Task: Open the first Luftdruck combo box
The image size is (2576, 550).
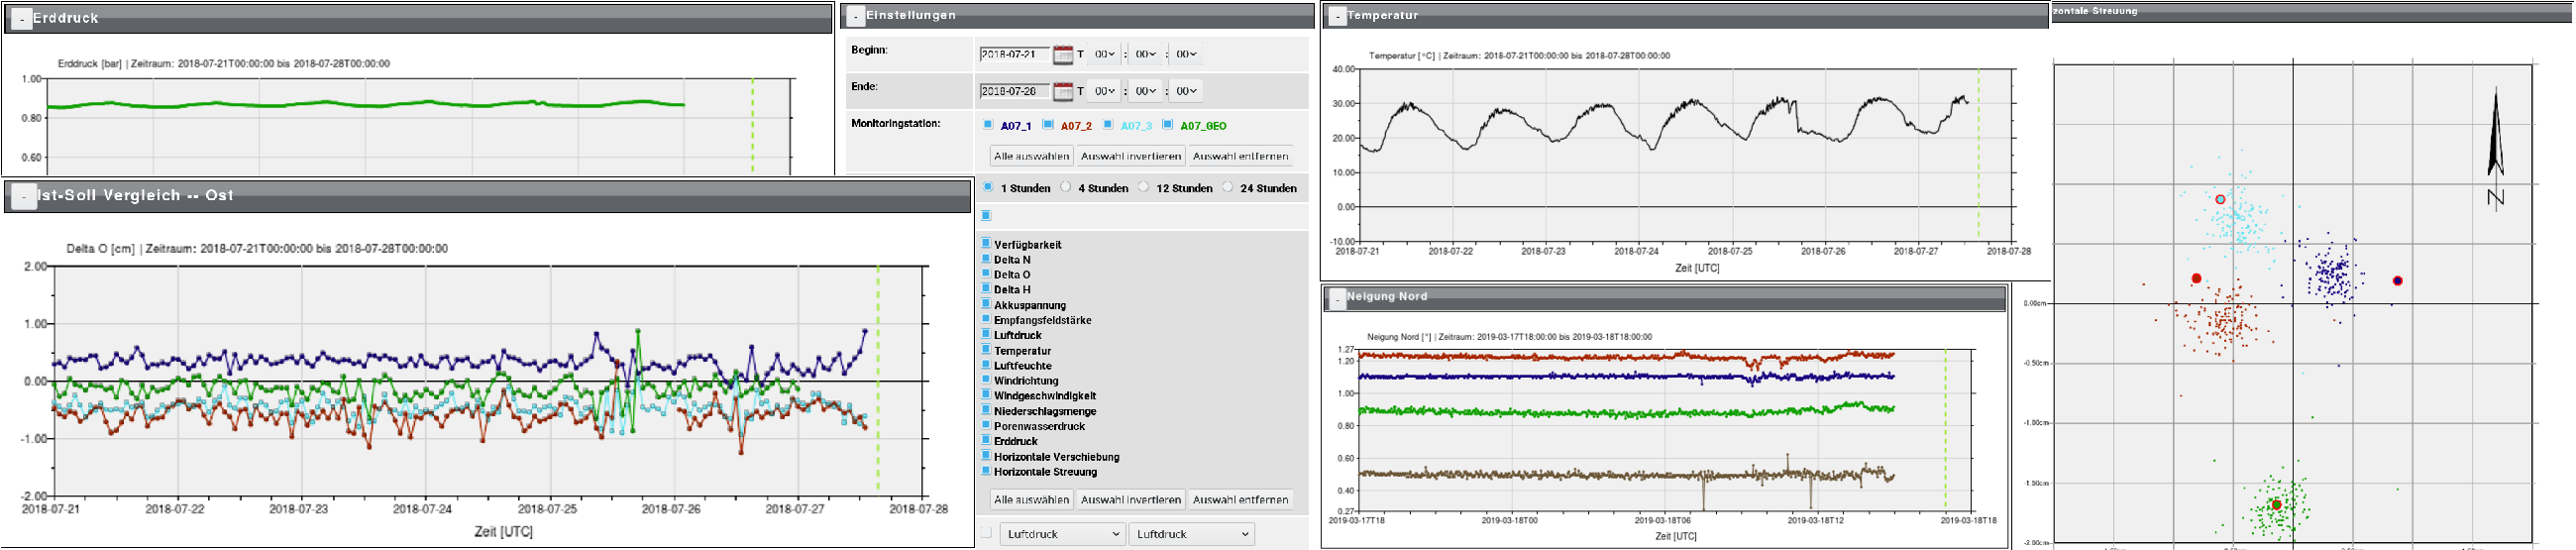Action: pos(1062,534)
